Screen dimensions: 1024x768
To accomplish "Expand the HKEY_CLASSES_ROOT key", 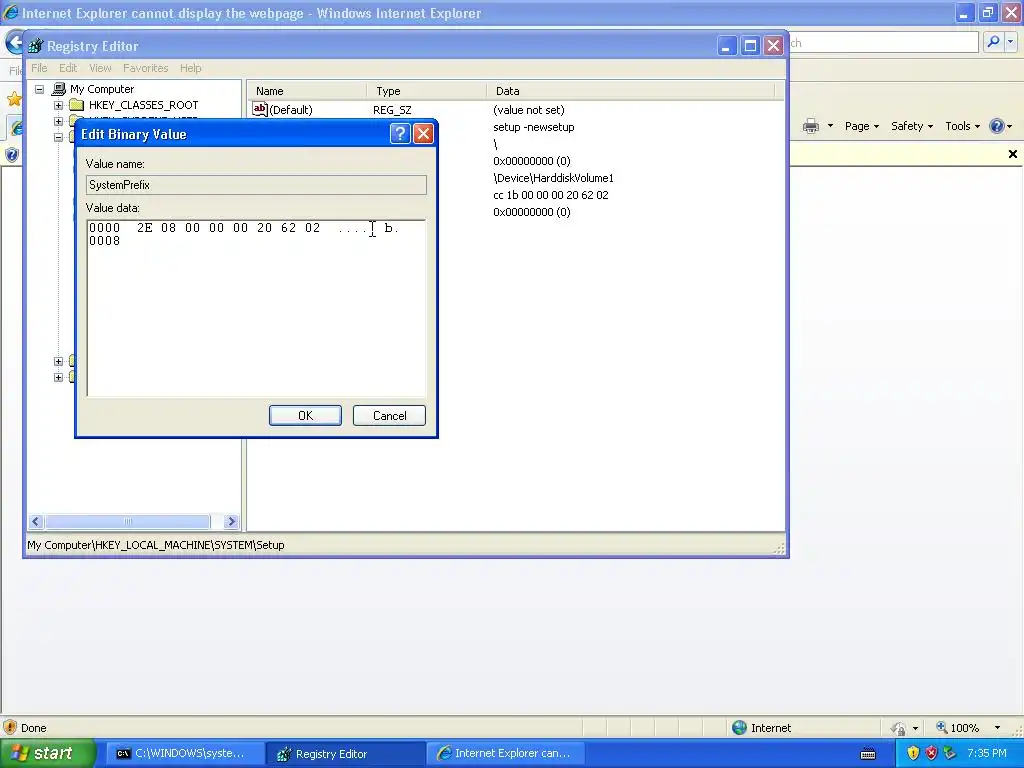I will pos(58,105).
